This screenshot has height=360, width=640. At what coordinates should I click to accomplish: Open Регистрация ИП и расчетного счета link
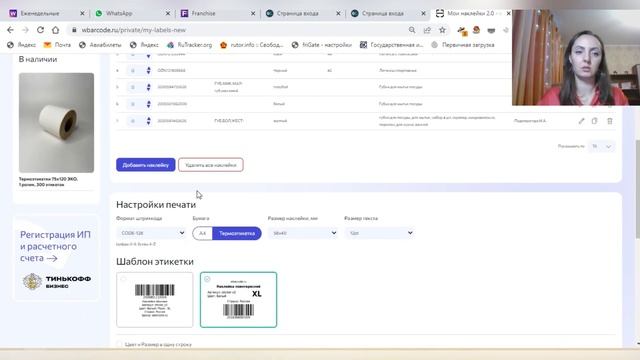click(x=56, y=247)
